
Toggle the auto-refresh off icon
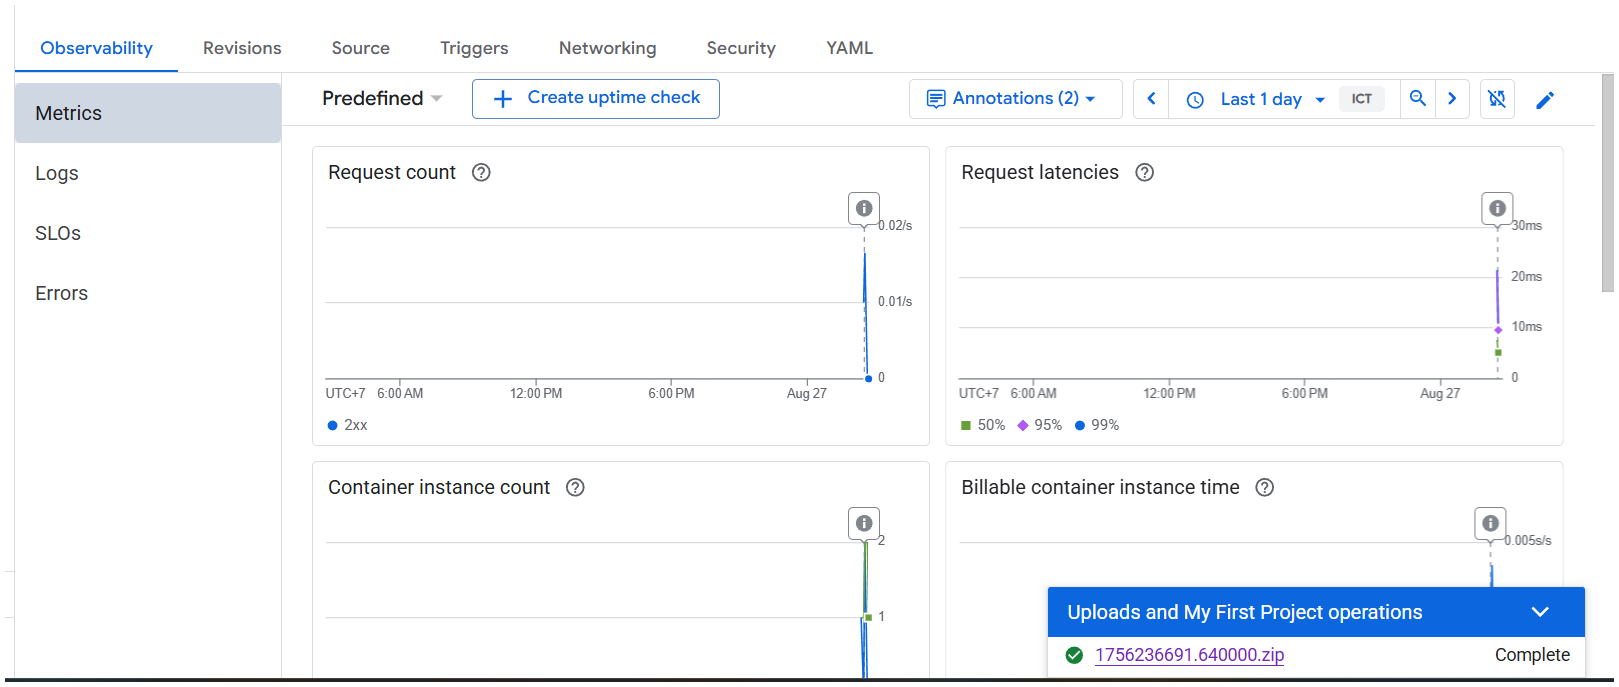(1497, 98)
